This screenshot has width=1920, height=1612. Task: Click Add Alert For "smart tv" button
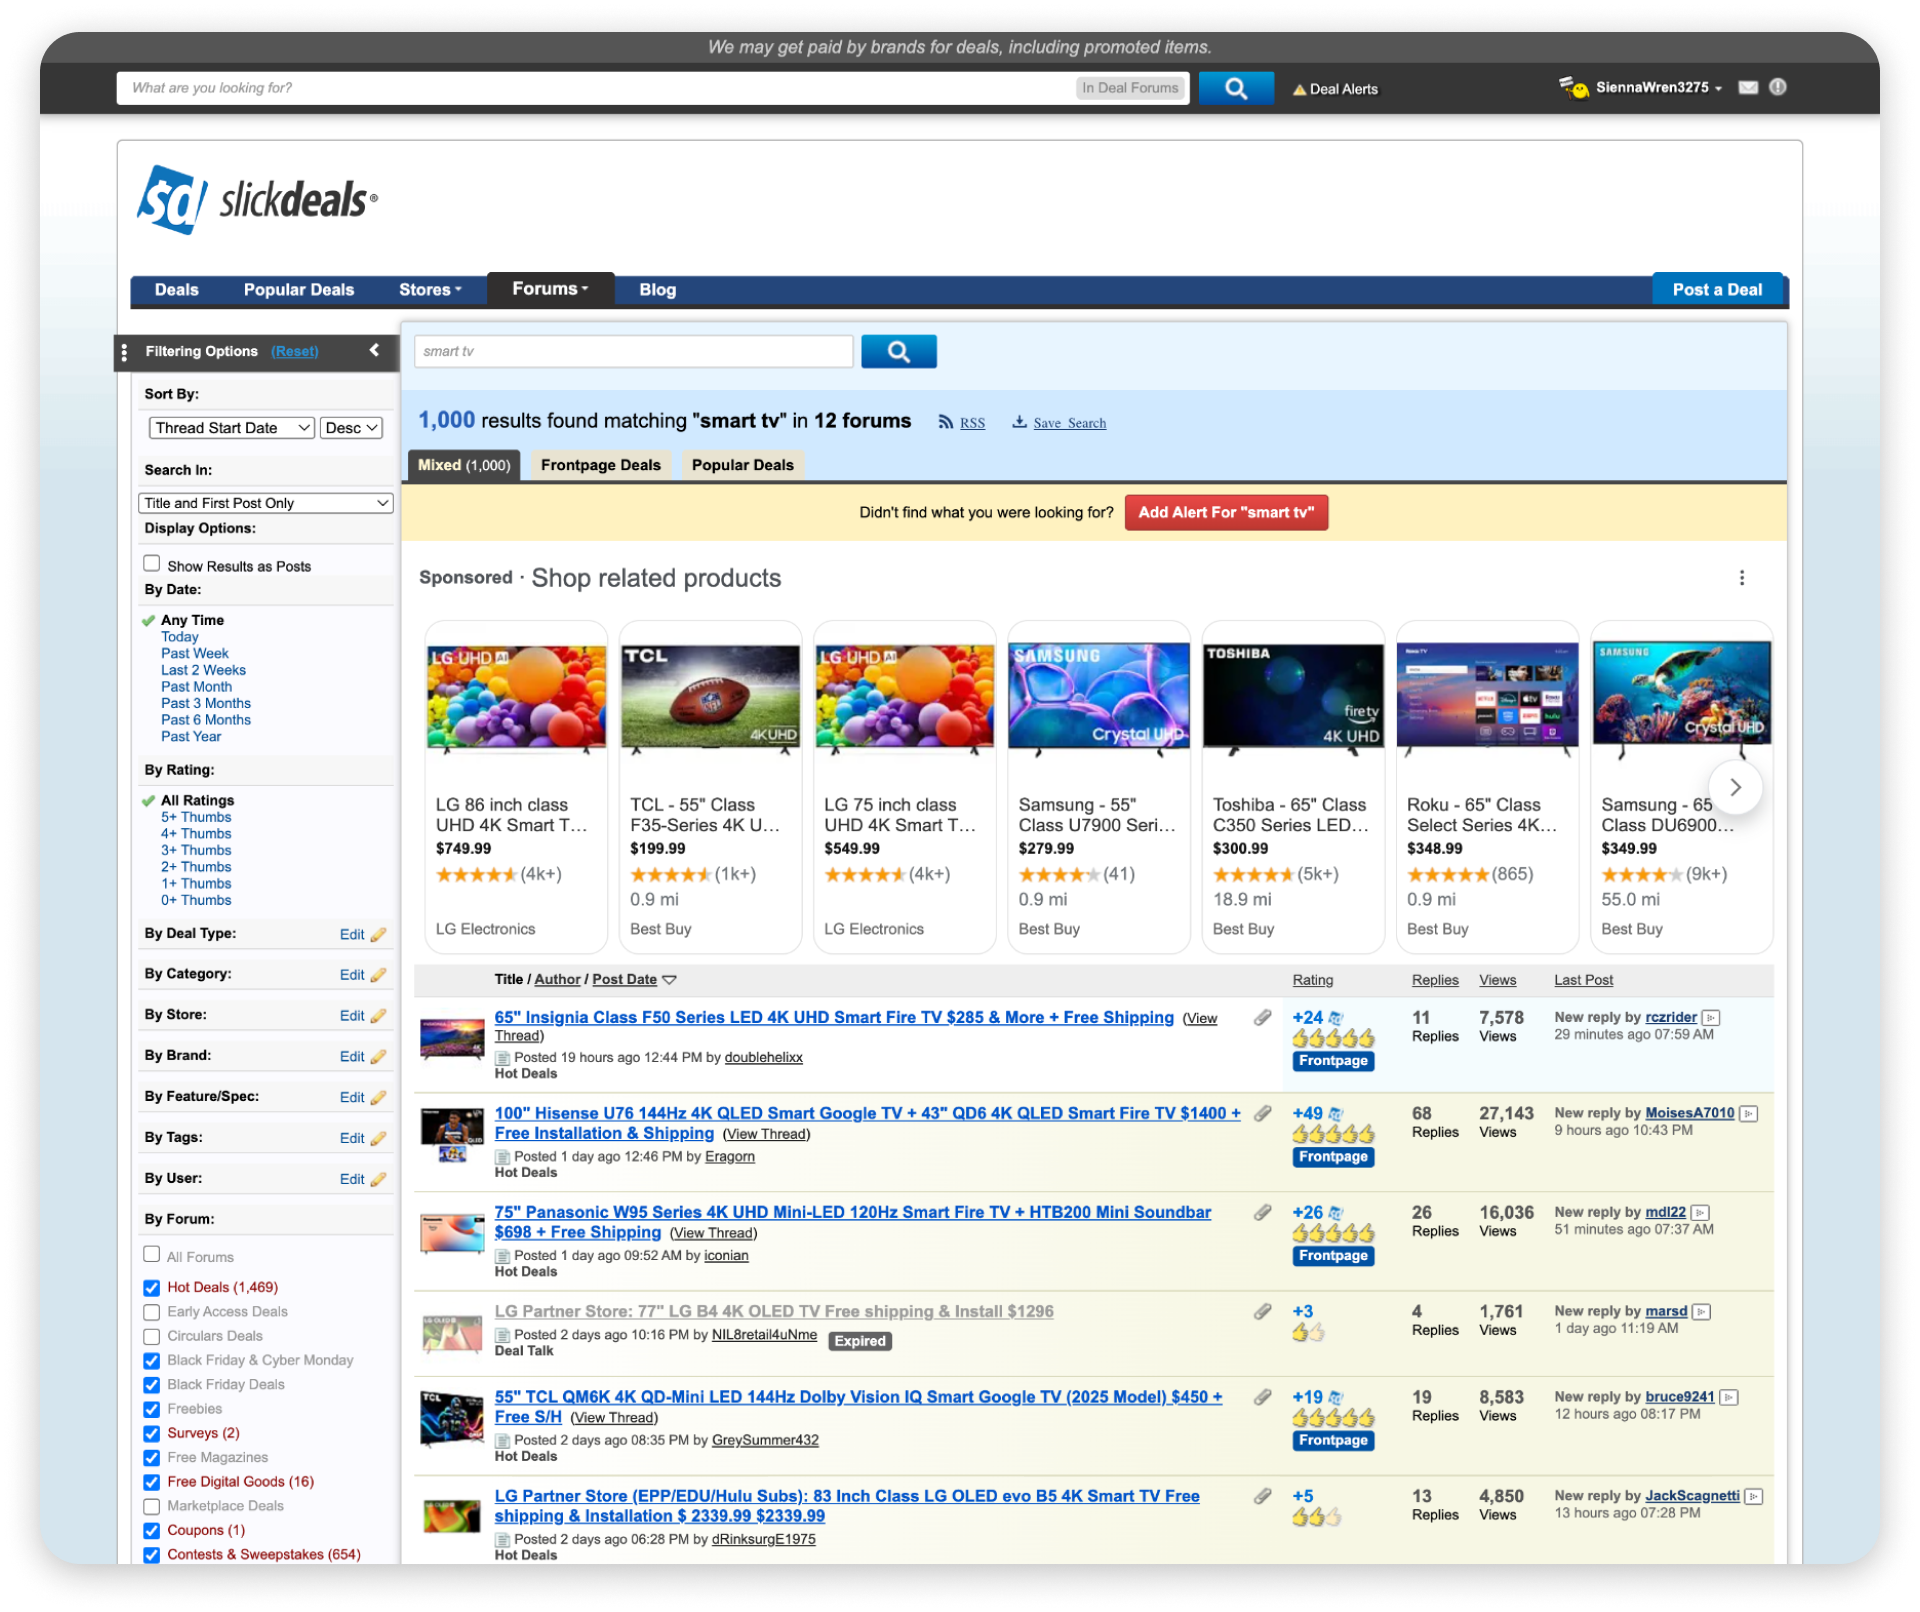tap(1226, 512)
